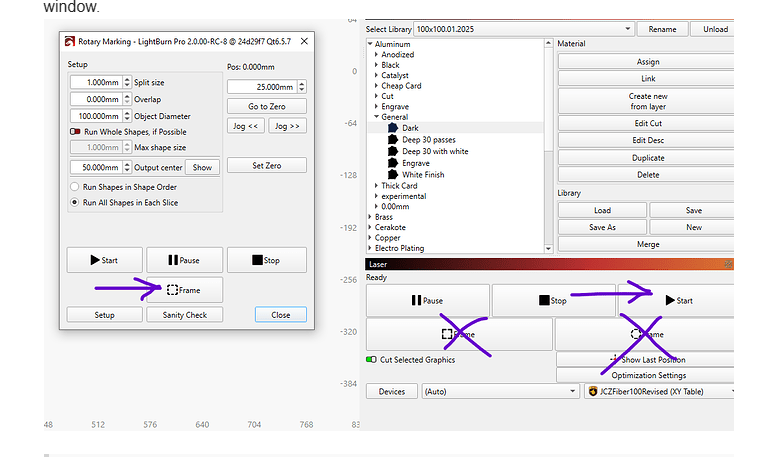Image resolution: width=769 pixels, height=457 pixels.
Task: Open the (Auto) port dropdown
Action: [x=500, y=391]
